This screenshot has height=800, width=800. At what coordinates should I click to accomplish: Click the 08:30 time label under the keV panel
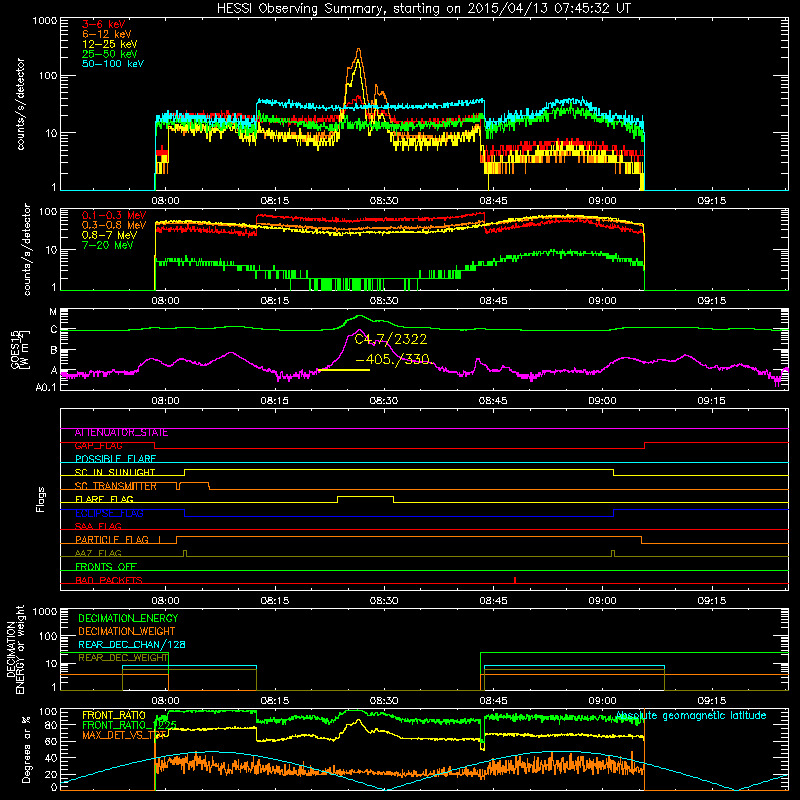(384, 201)
